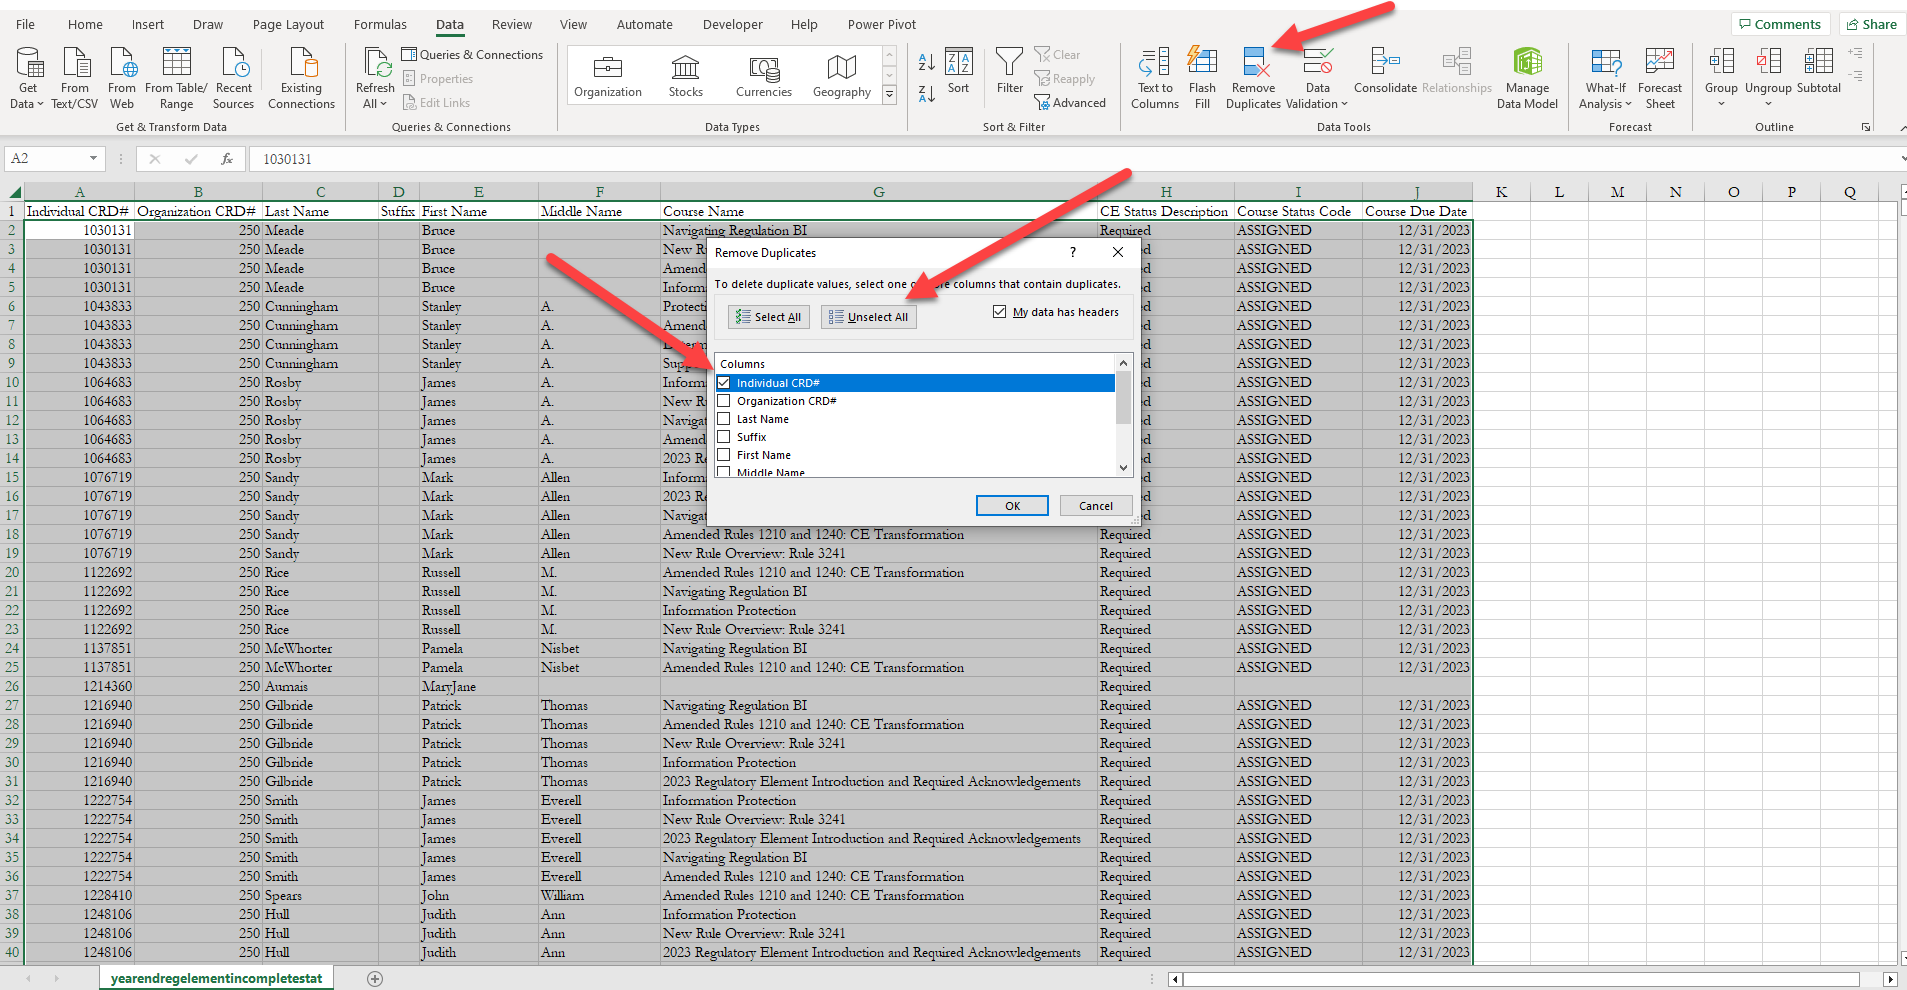Check the Organization CRD# column checkbox

coord(724,401)
